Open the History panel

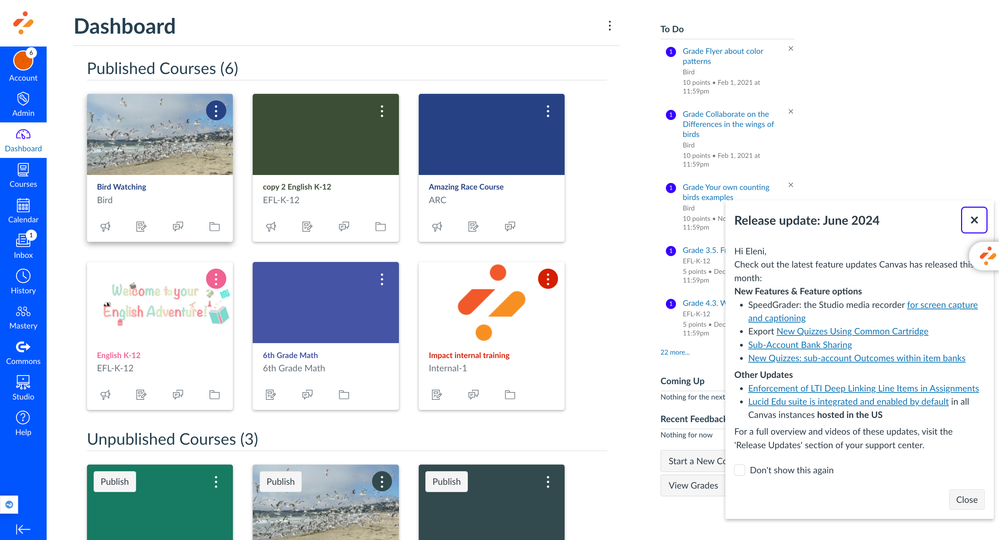tap(23, 281)
